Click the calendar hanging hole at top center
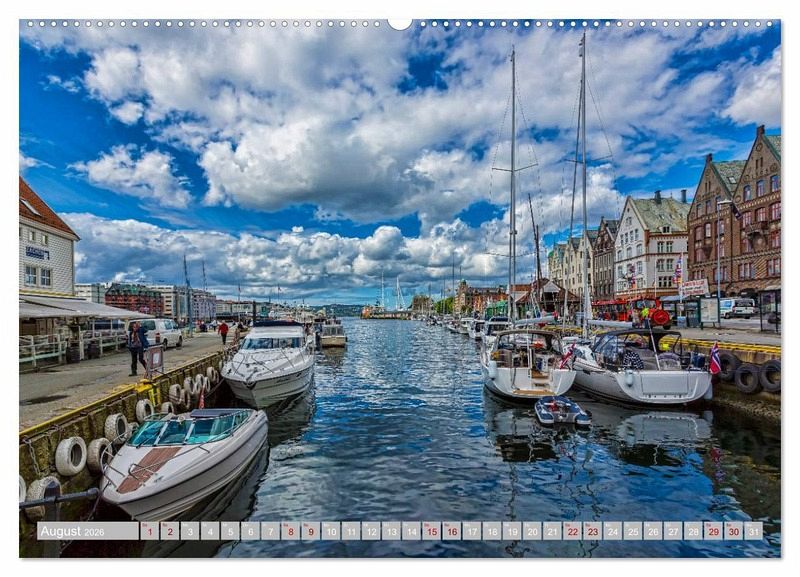The height and width of the screenshot is (577, 800). tap(400, 22)
